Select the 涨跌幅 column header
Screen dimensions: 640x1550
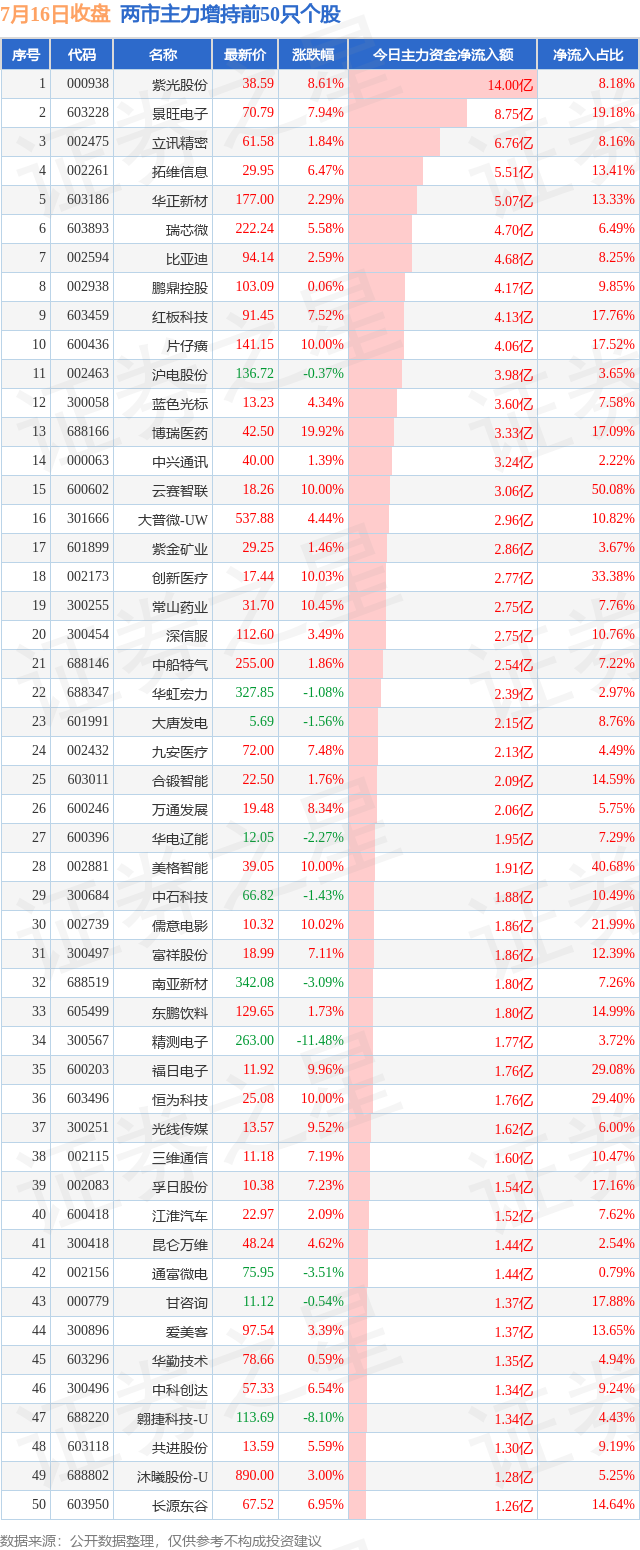pyautogui.click(x=312, y=55)
